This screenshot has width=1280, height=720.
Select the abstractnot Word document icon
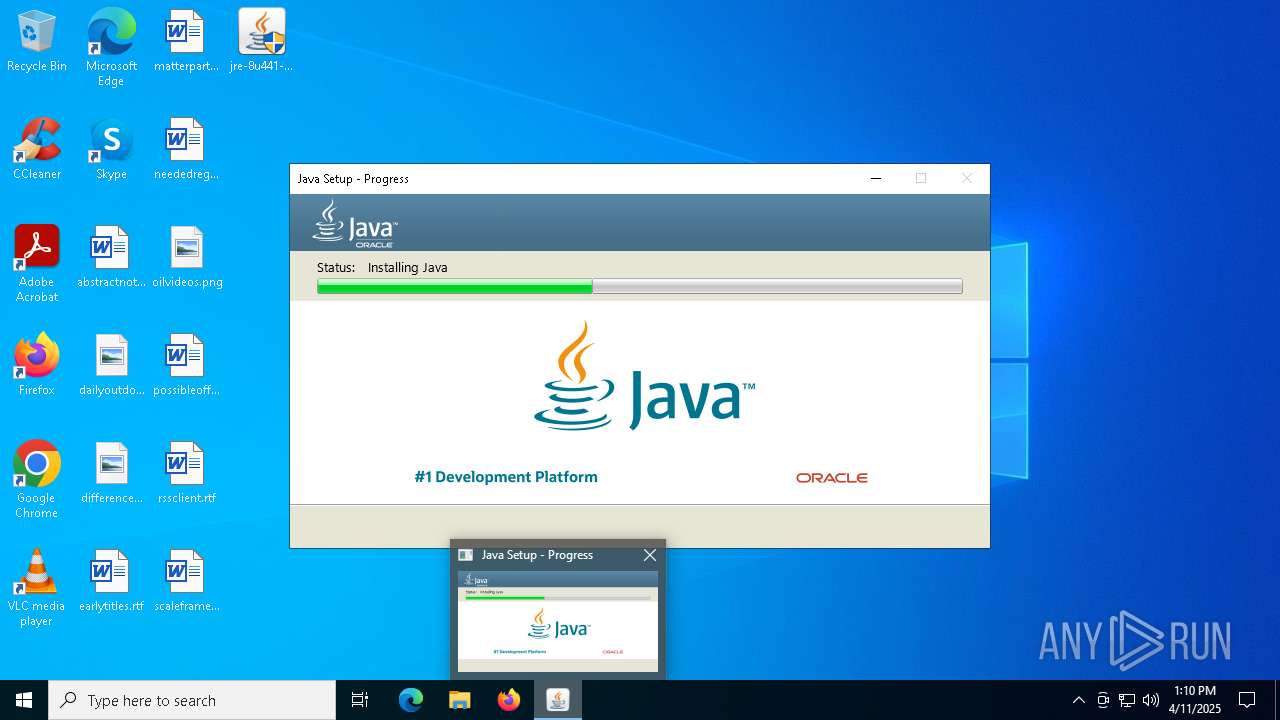pyautogui.click(x=111, y=257)
